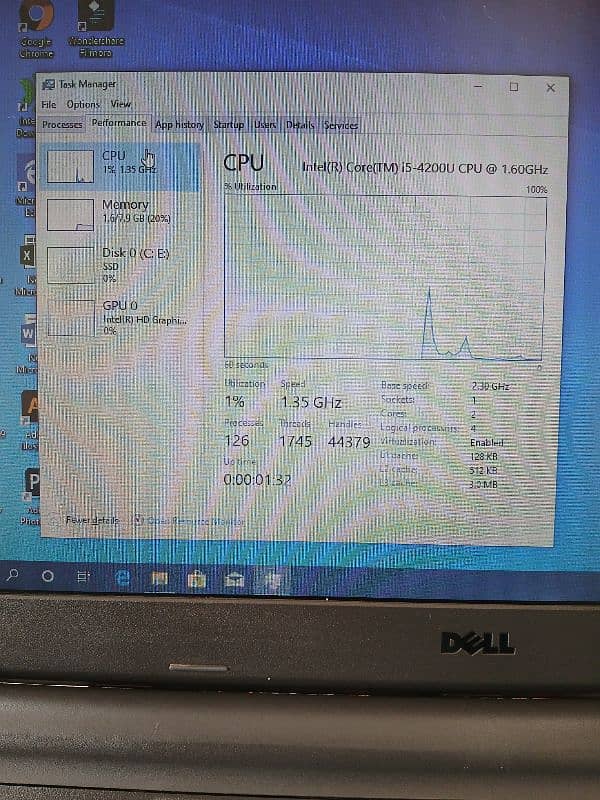Open the Users tab
The width and height of the screenshot is (600, 800).
point(265,124)
